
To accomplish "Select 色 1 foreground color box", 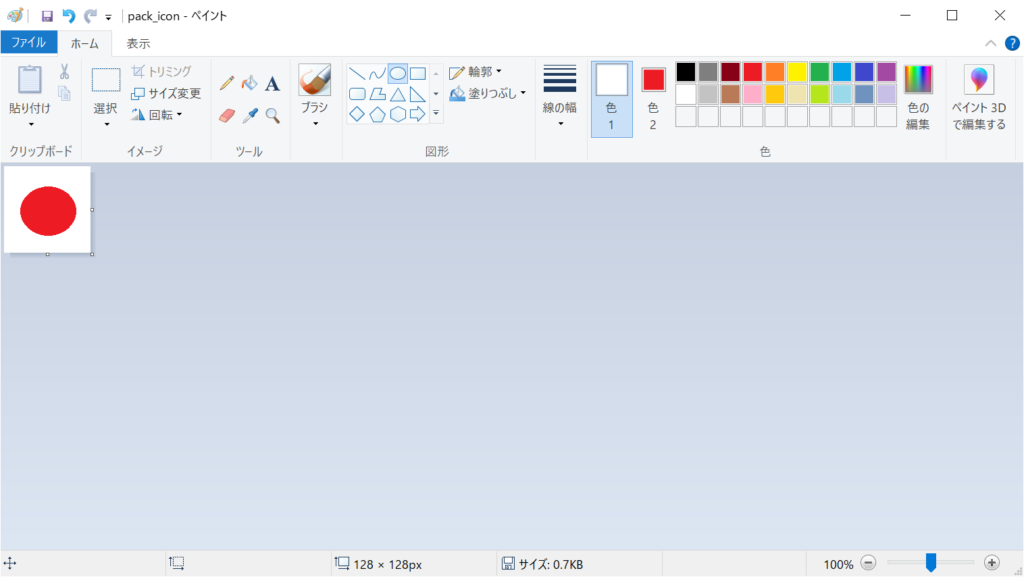I will tap(611, 99).
